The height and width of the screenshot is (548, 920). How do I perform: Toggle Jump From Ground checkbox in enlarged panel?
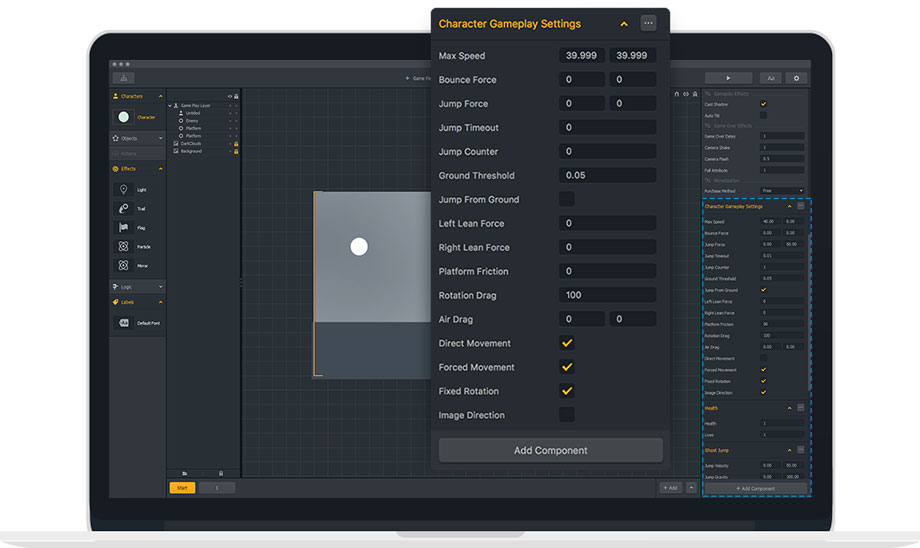coord(567,199)
